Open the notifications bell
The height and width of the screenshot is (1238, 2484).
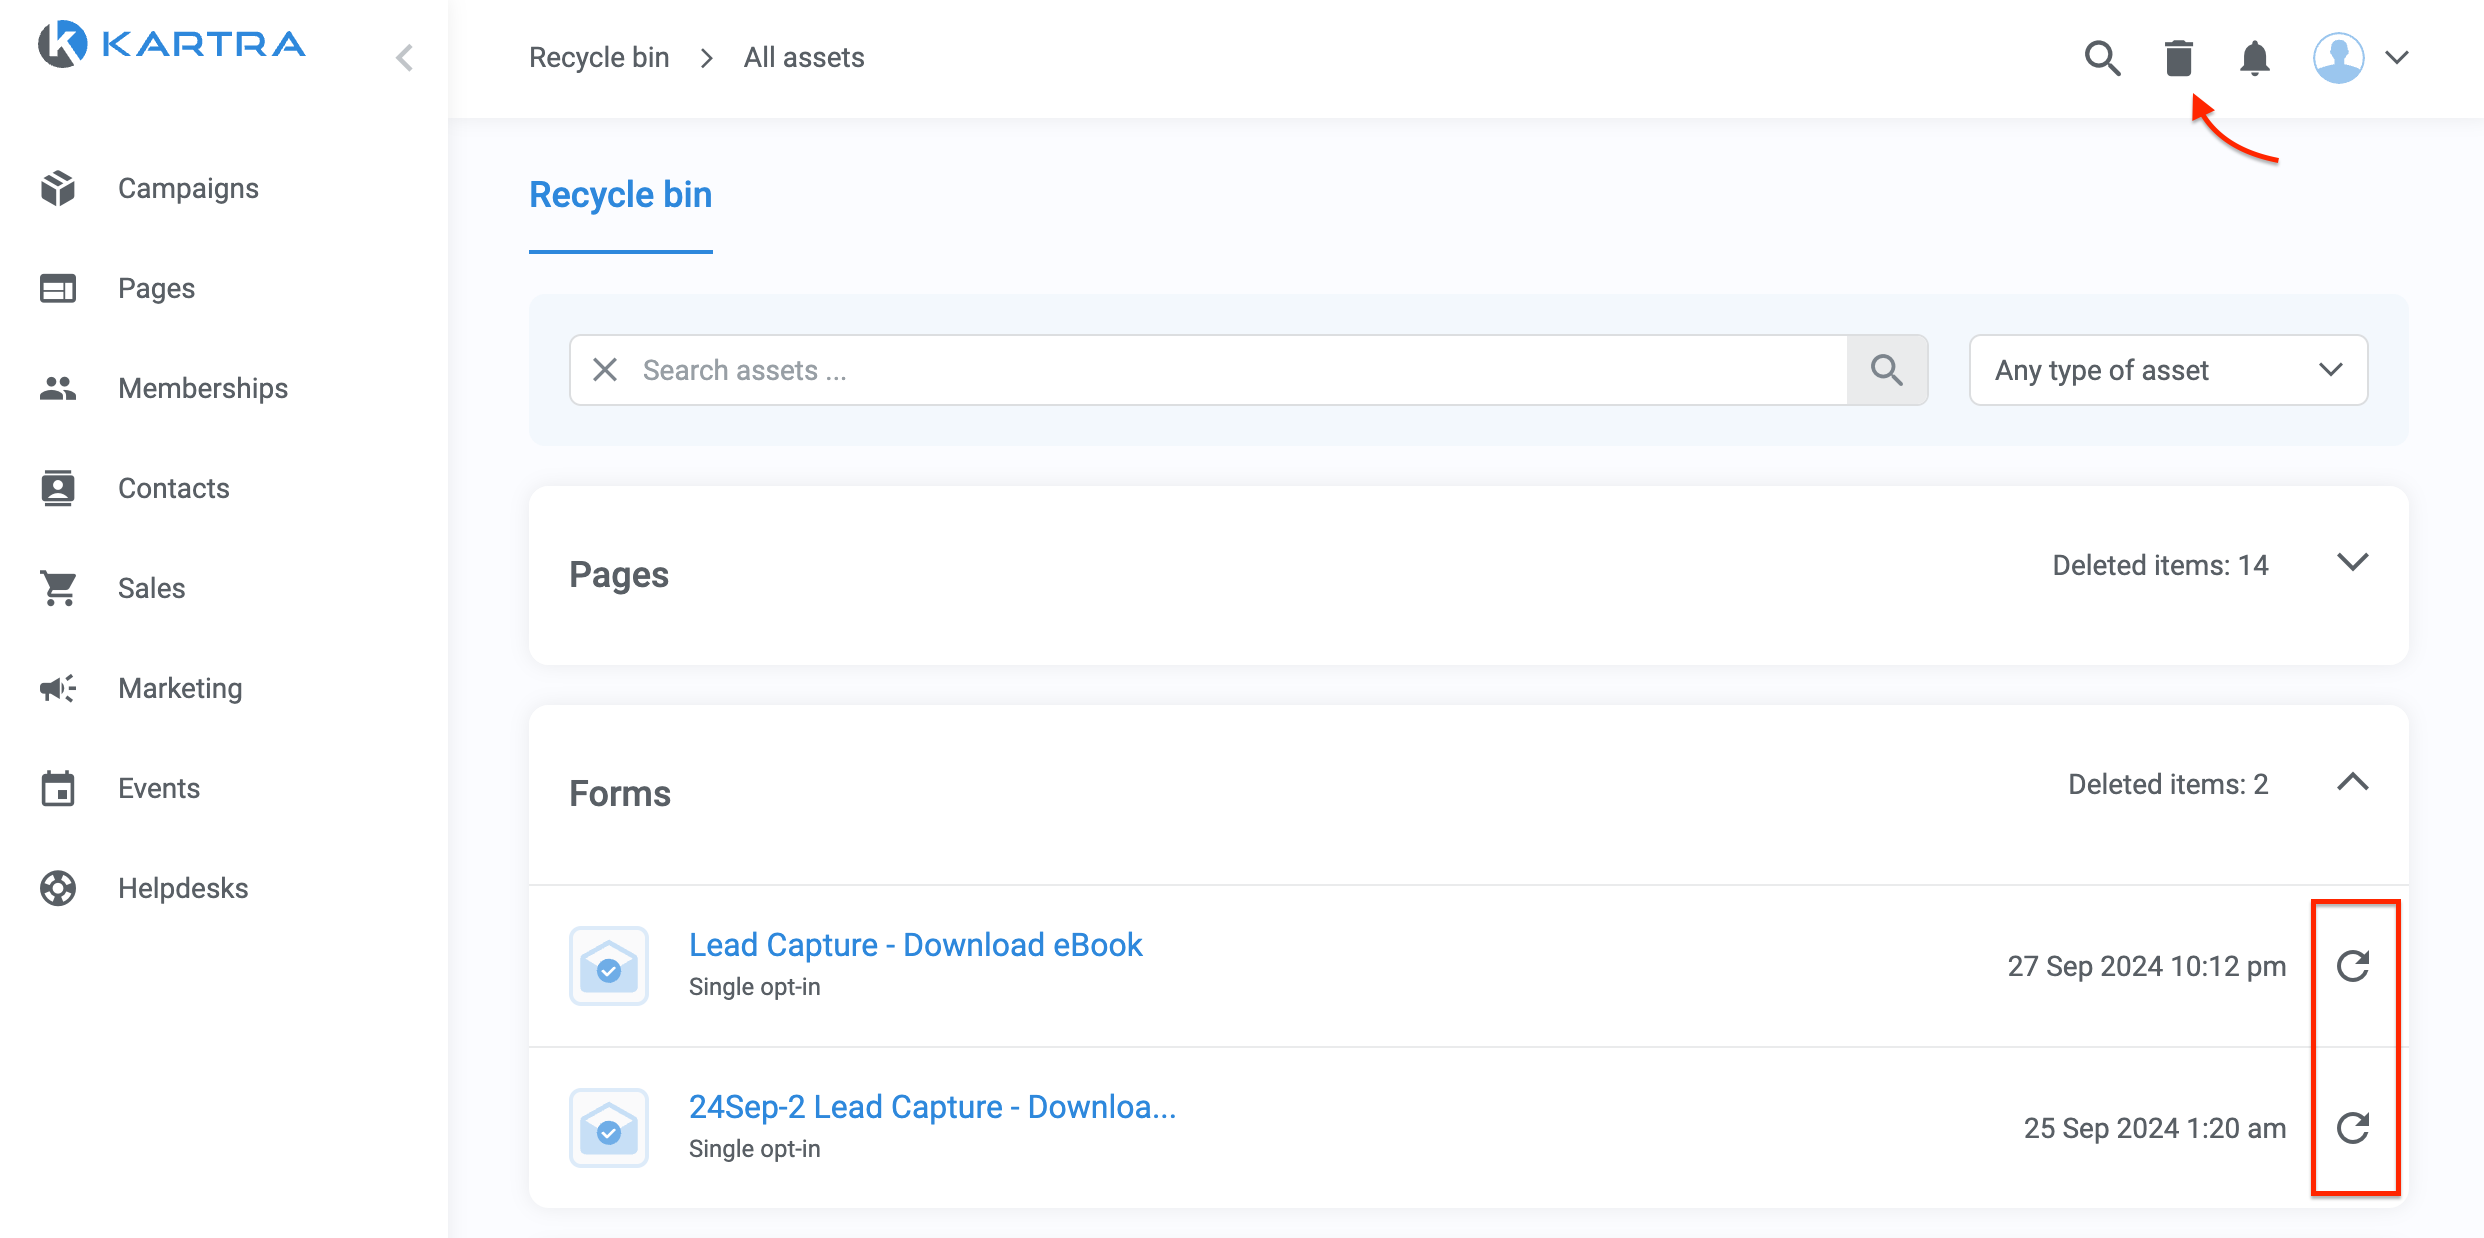pyautogui.click(x=2254, y=58)
